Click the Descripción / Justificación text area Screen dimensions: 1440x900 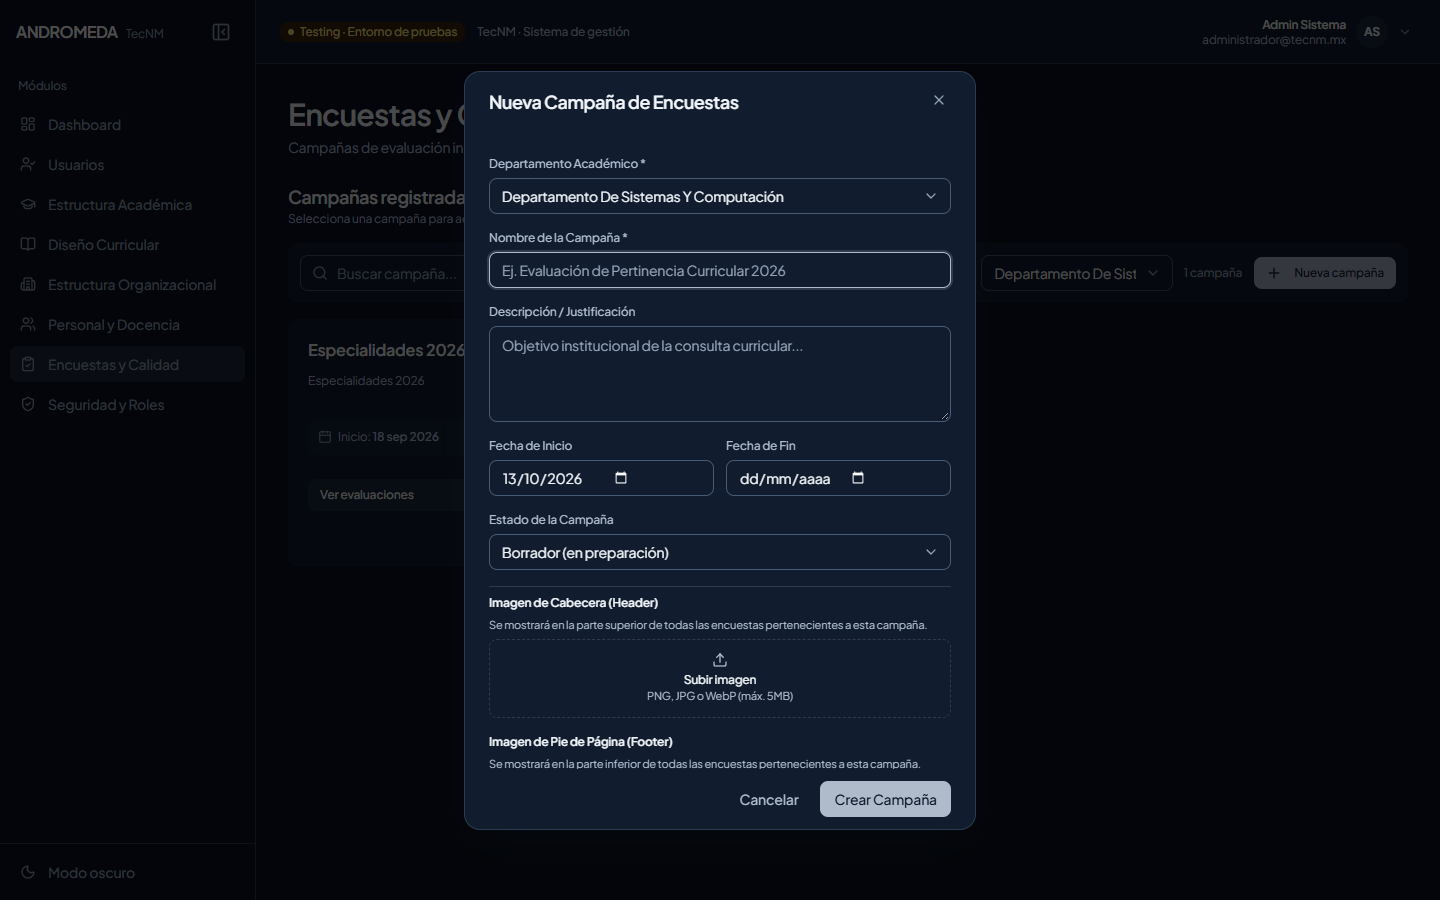click(x=720, y=374)
